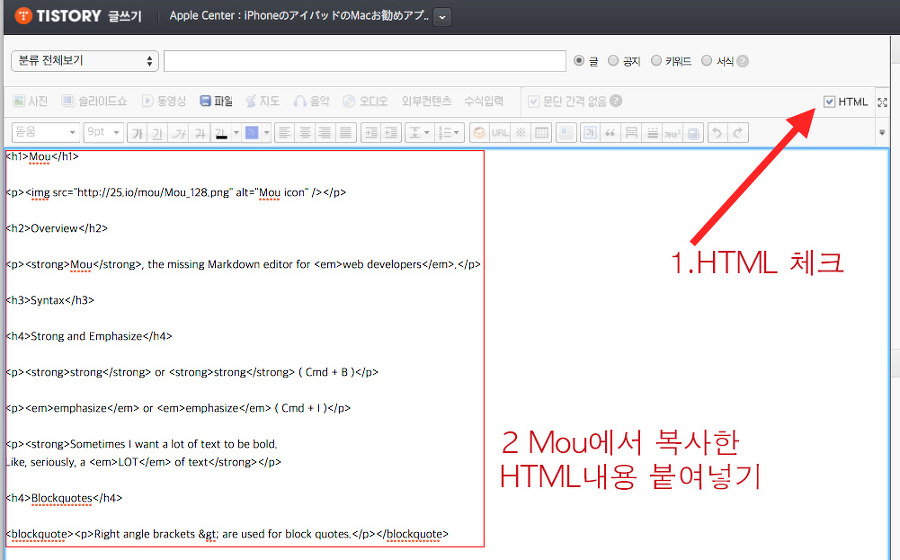Image resolution: width=900 pixels, height=560 pixels.
Task: Insert a text box
Action: pos(589,133)
